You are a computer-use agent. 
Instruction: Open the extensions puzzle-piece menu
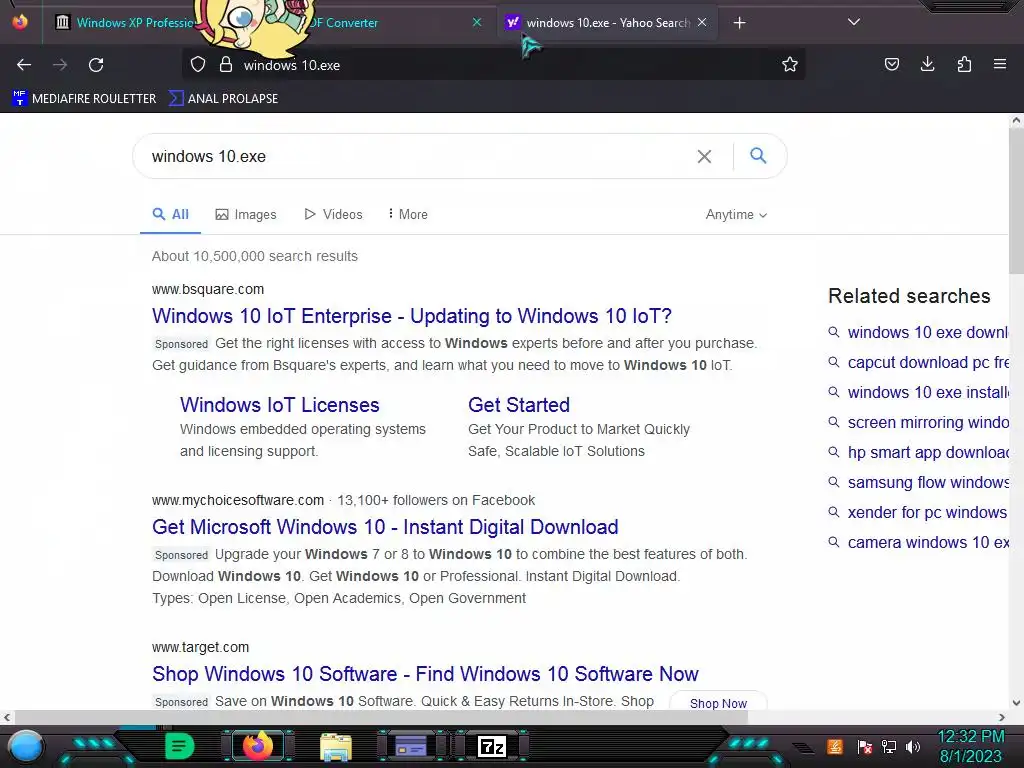pos(964,65)
